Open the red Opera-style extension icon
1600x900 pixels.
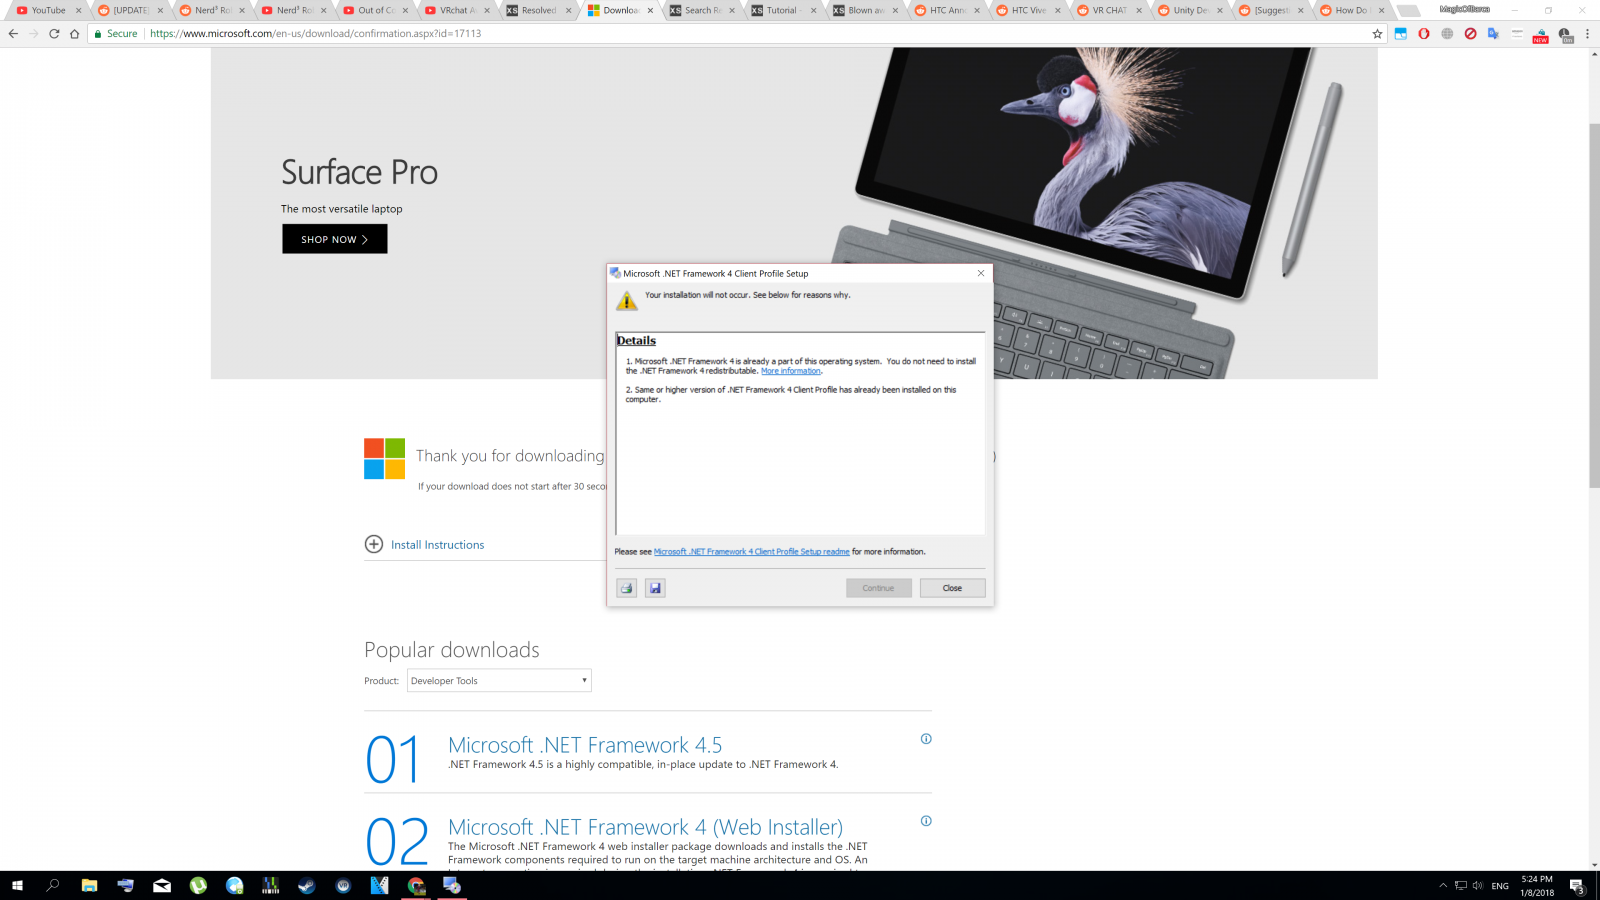[x=1423, y=33]
